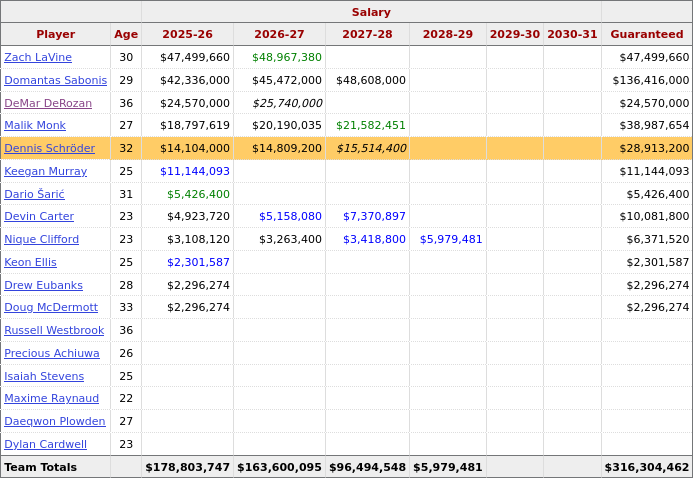
Task: Select Zach LaVine's $47,499,660 2025-26 salary
Action: [195, 57]
